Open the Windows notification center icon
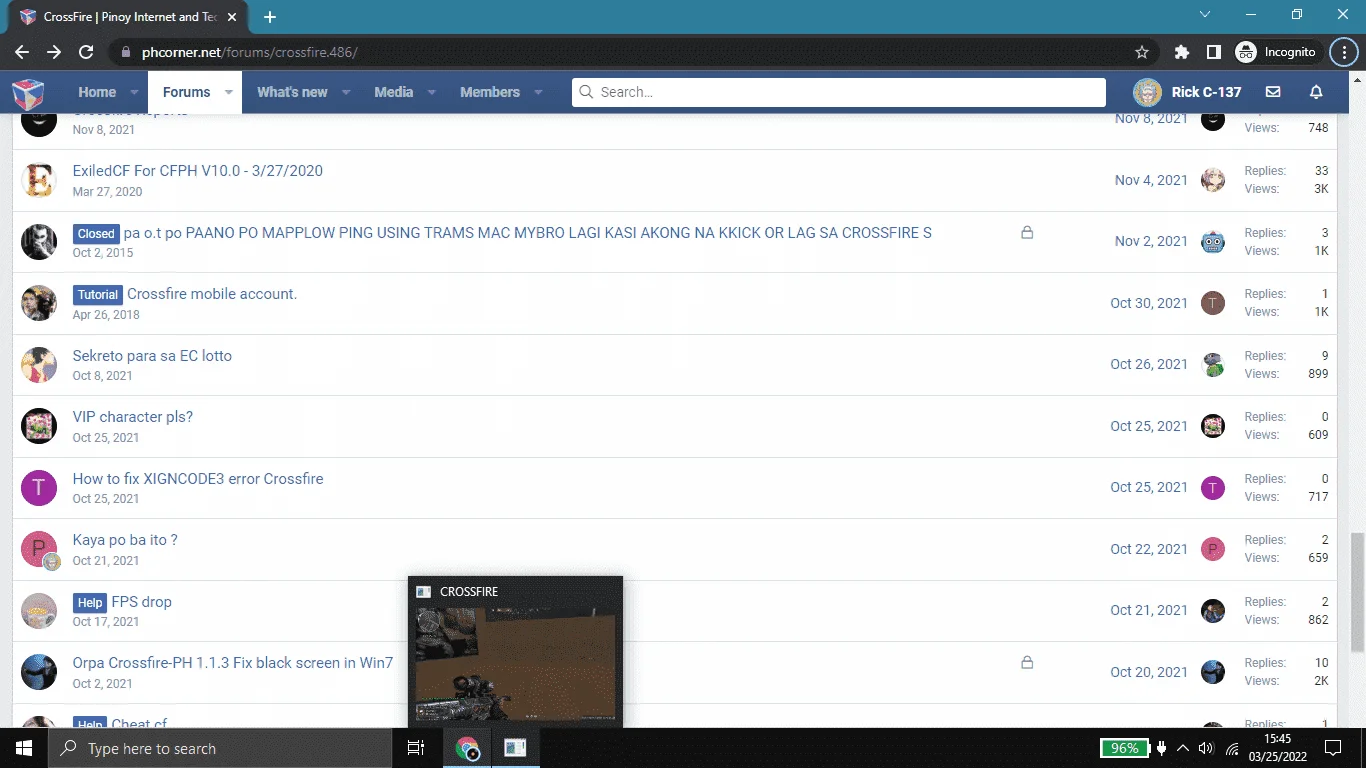Viewport: 1366px width, 768px height. click(x=1332, y=748)
